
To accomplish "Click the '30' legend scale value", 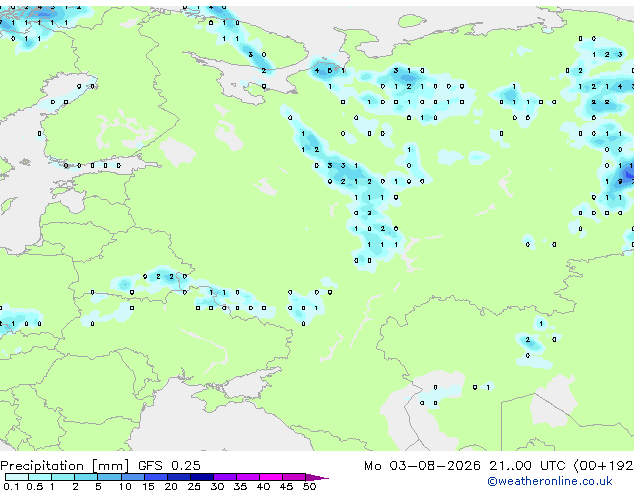I will (x=217, y=486).
